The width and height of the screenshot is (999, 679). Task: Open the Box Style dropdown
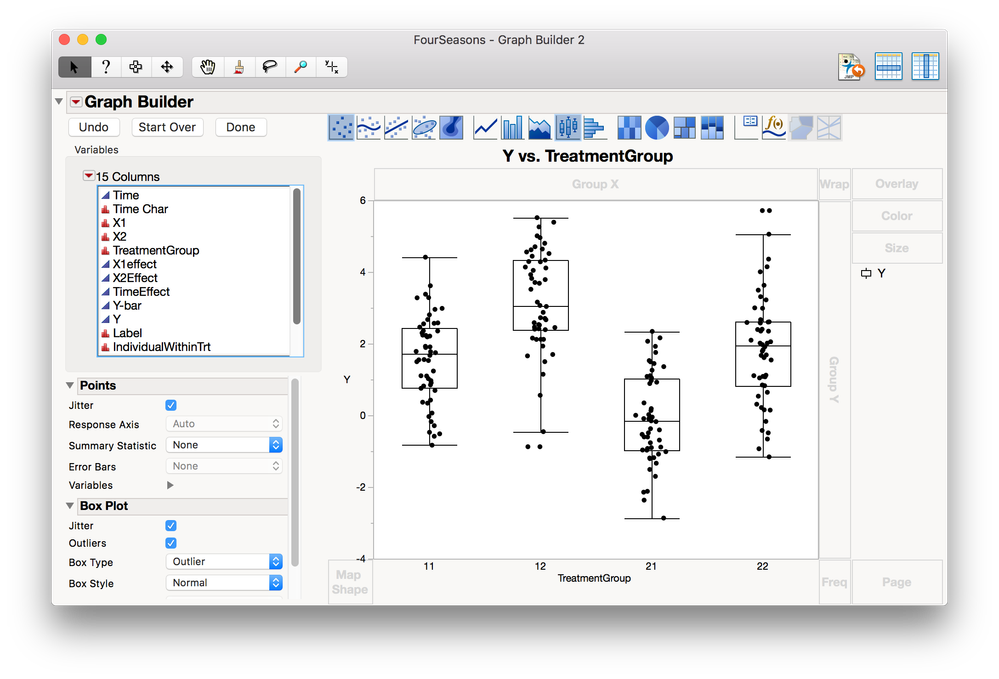224,582
